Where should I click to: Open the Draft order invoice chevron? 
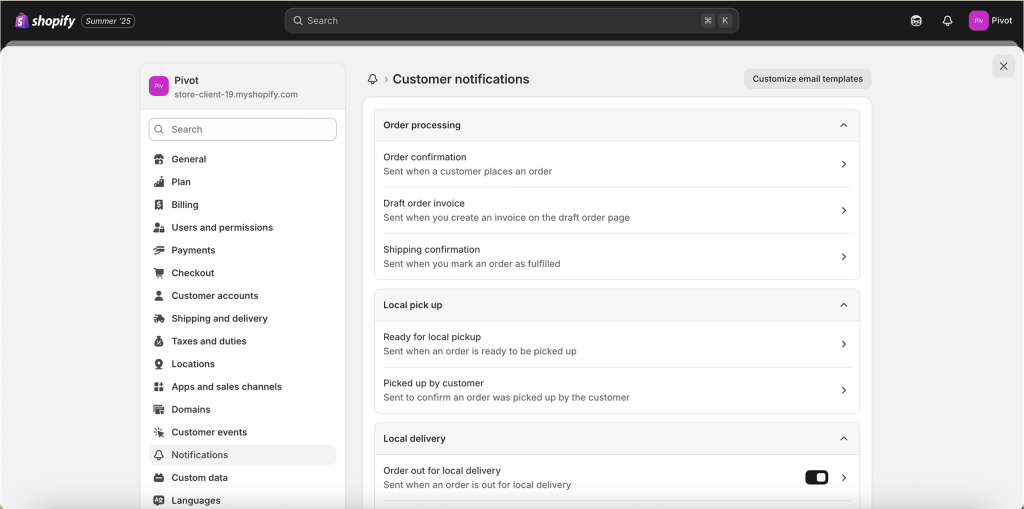(x=844, y=210)
